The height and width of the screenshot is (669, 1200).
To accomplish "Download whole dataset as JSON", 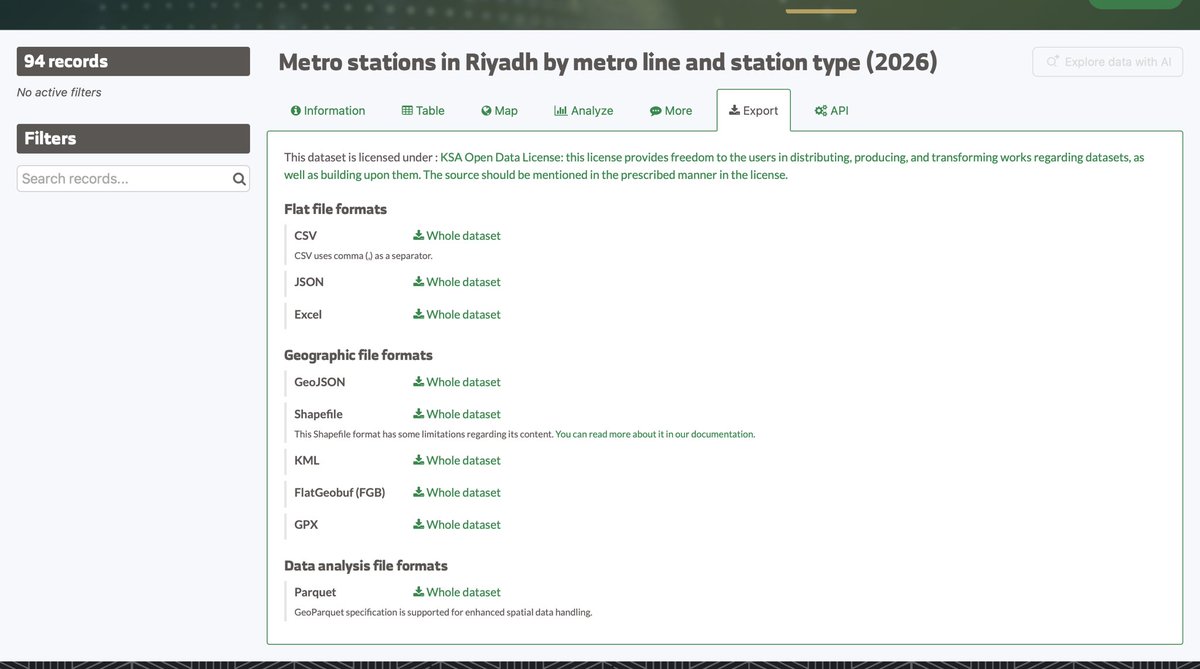I will tap(457, 282).
